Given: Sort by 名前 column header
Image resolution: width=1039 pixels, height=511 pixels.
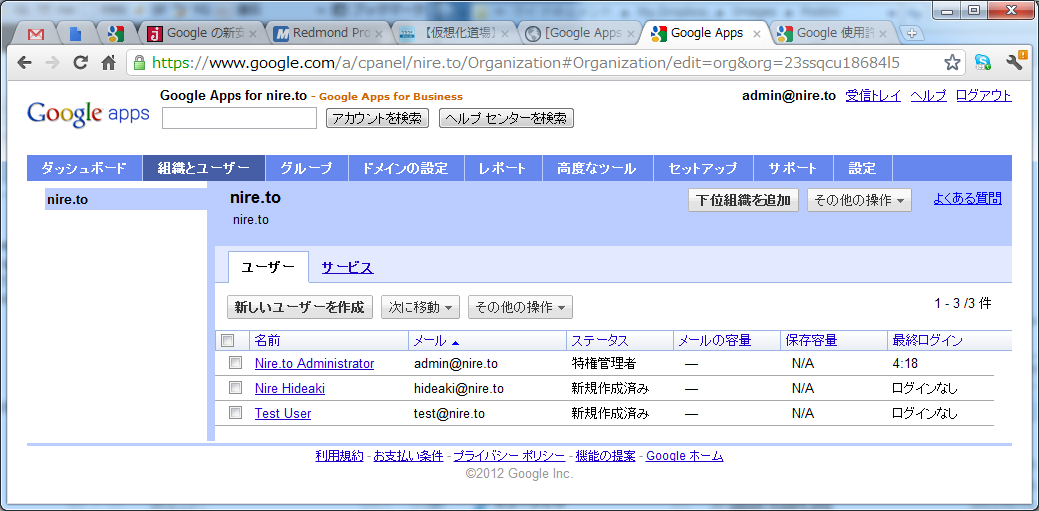Looking at the screenshot, I should tap(268, 341).
